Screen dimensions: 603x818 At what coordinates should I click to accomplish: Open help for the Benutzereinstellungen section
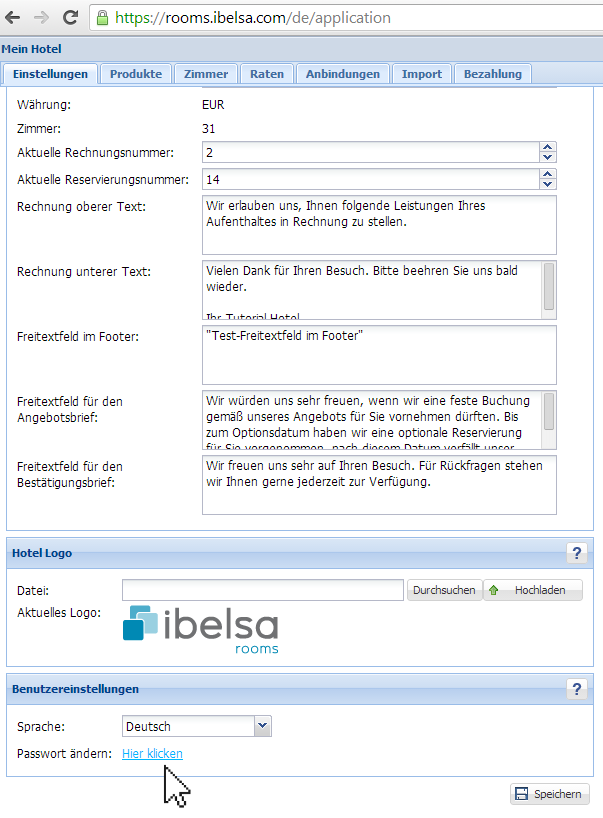click(576, 689)
